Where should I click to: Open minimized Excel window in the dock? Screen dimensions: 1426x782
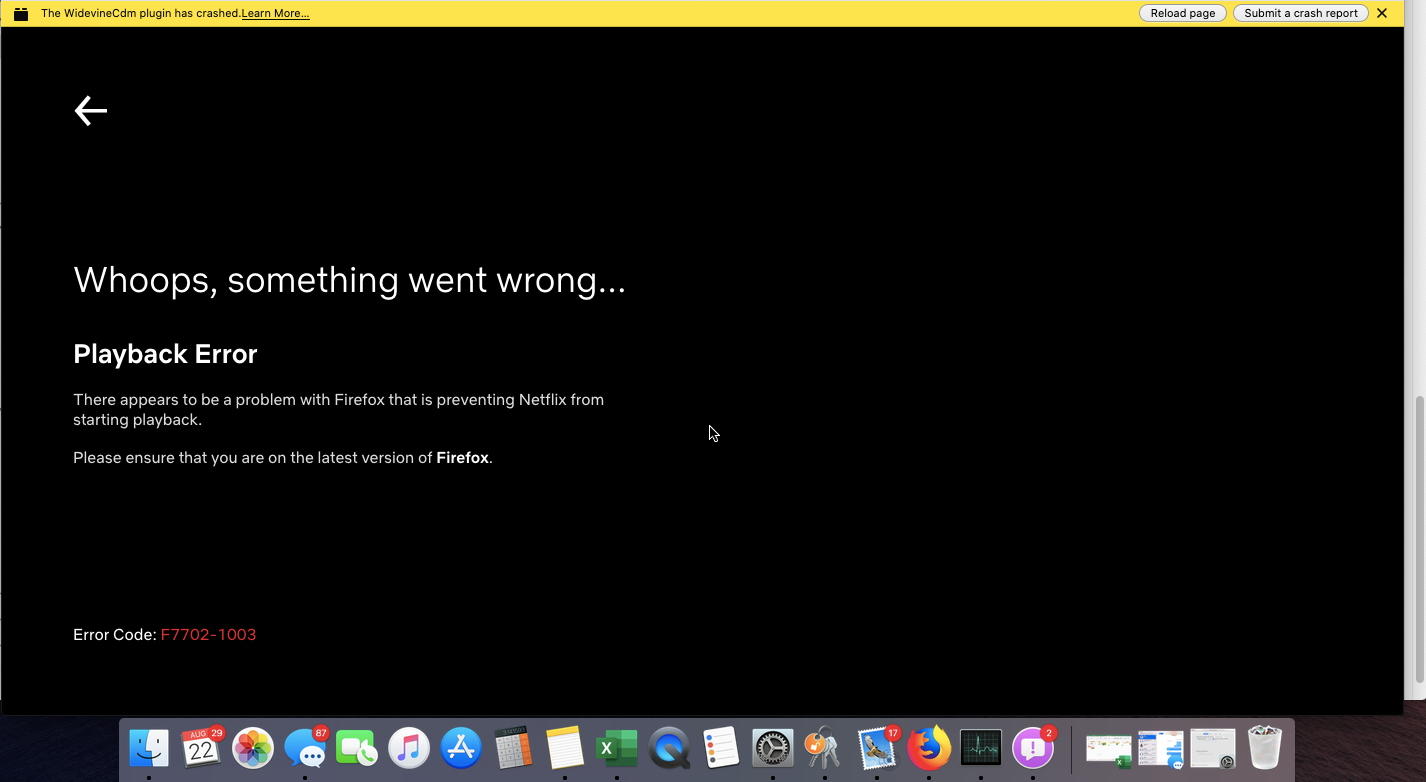(1109, 750)
